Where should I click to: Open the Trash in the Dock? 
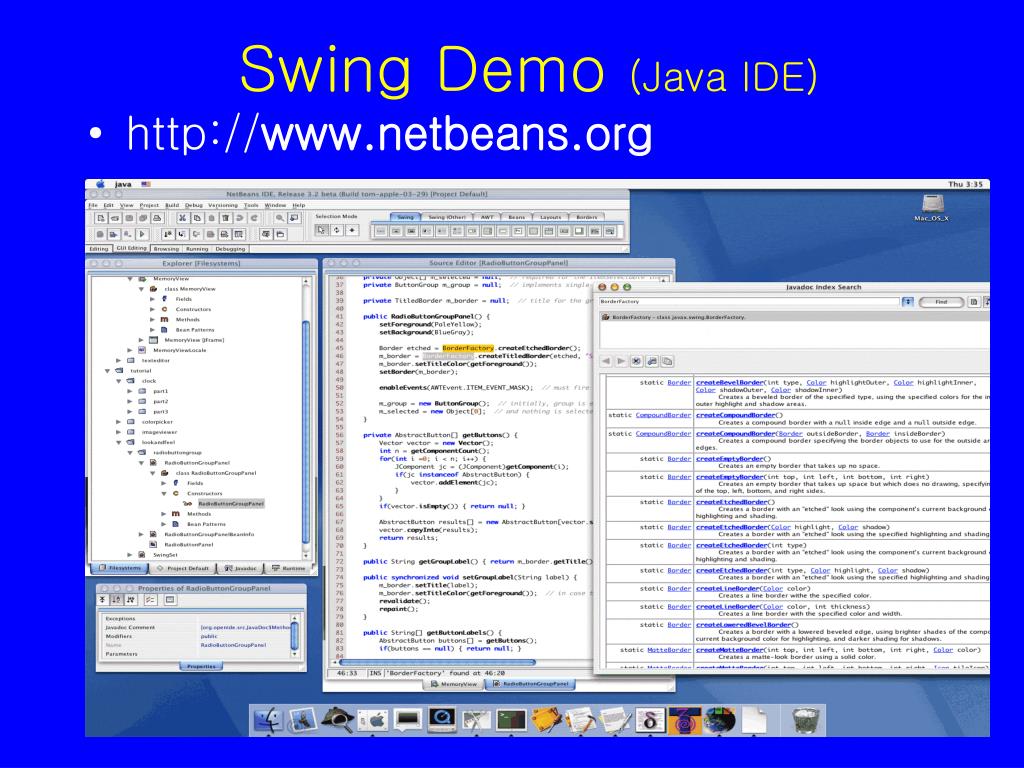[x=805, y=720]
